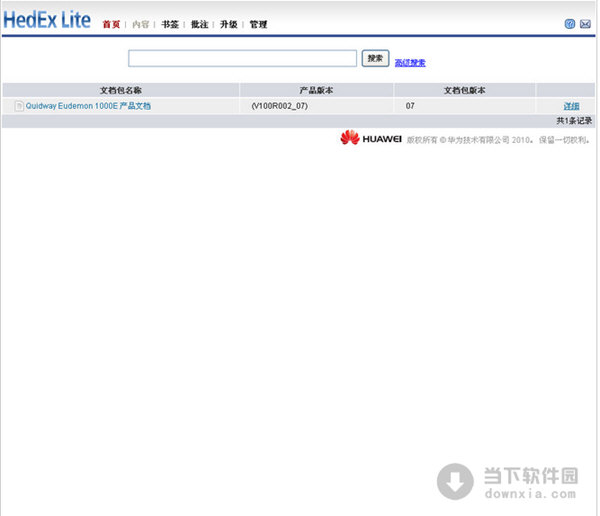
Task: Open the 高级搜索 advanced search link
Action: pyautogui.click(x=410, y=63)
